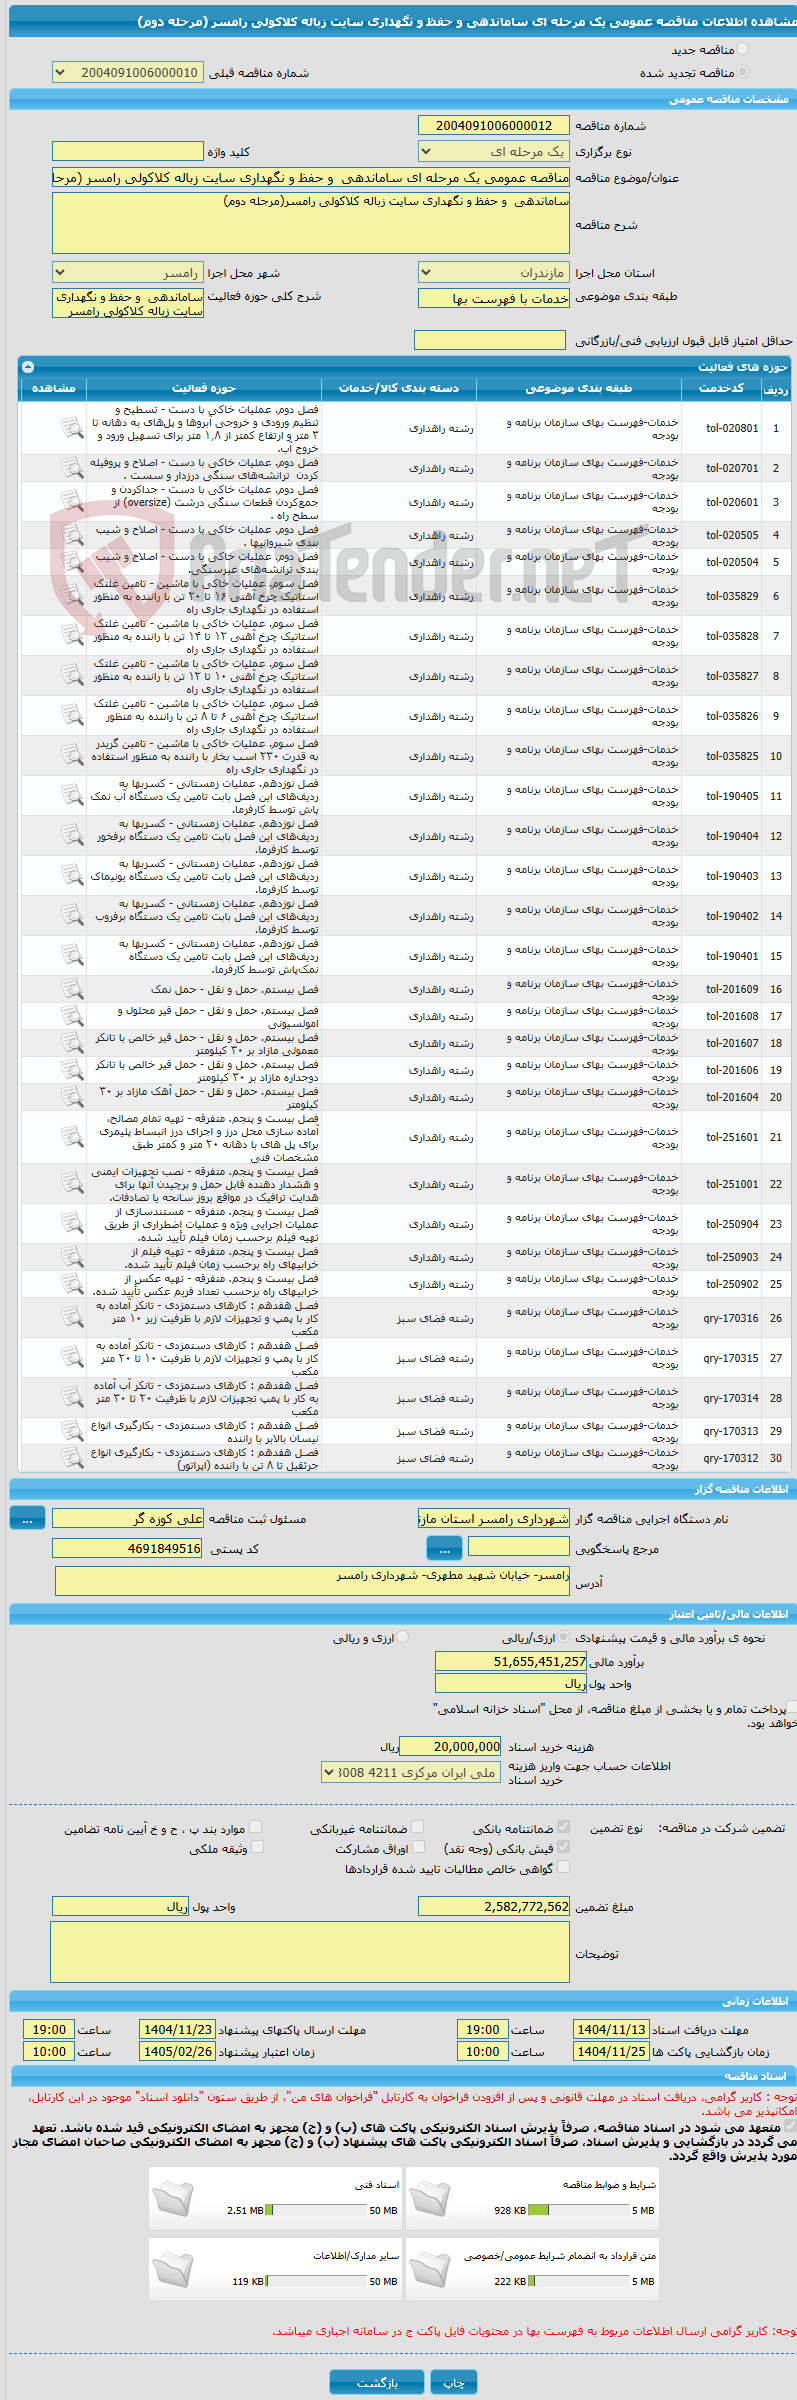This screenshot has height=2400, width=797.
Task: Click برآورد مالی value field
Action: click(x=511, y=1661)
